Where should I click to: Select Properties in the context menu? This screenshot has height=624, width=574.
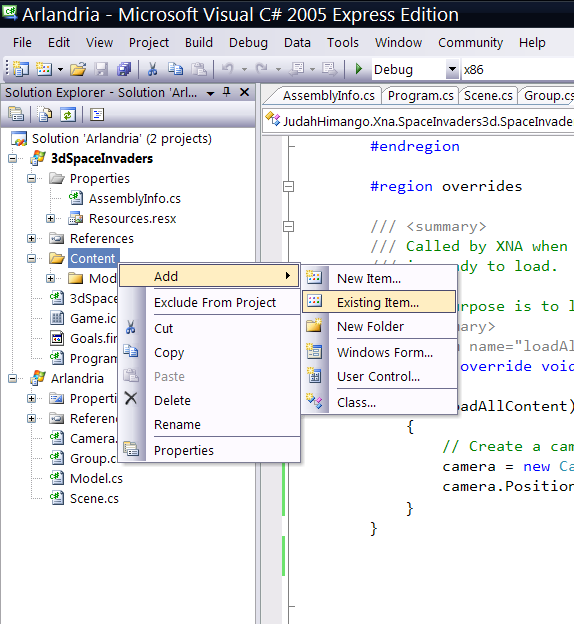(209, 450)
